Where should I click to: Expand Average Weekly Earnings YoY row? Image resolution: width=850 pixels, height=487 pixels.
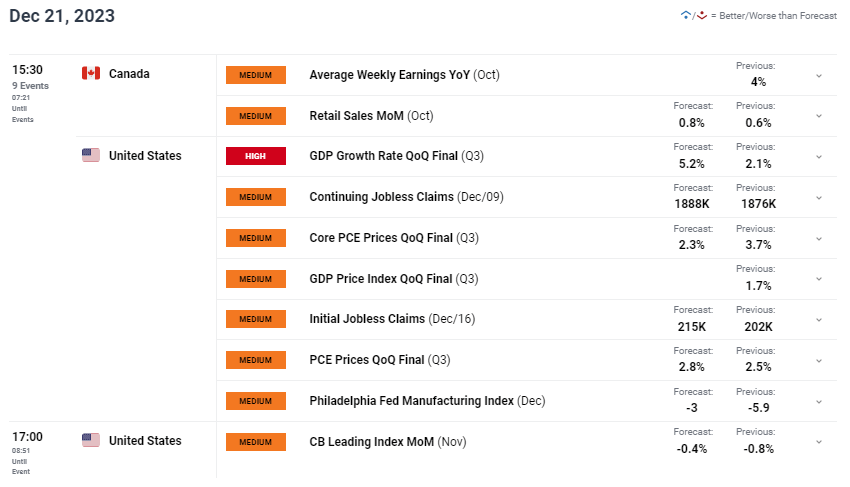click(819, 76)
